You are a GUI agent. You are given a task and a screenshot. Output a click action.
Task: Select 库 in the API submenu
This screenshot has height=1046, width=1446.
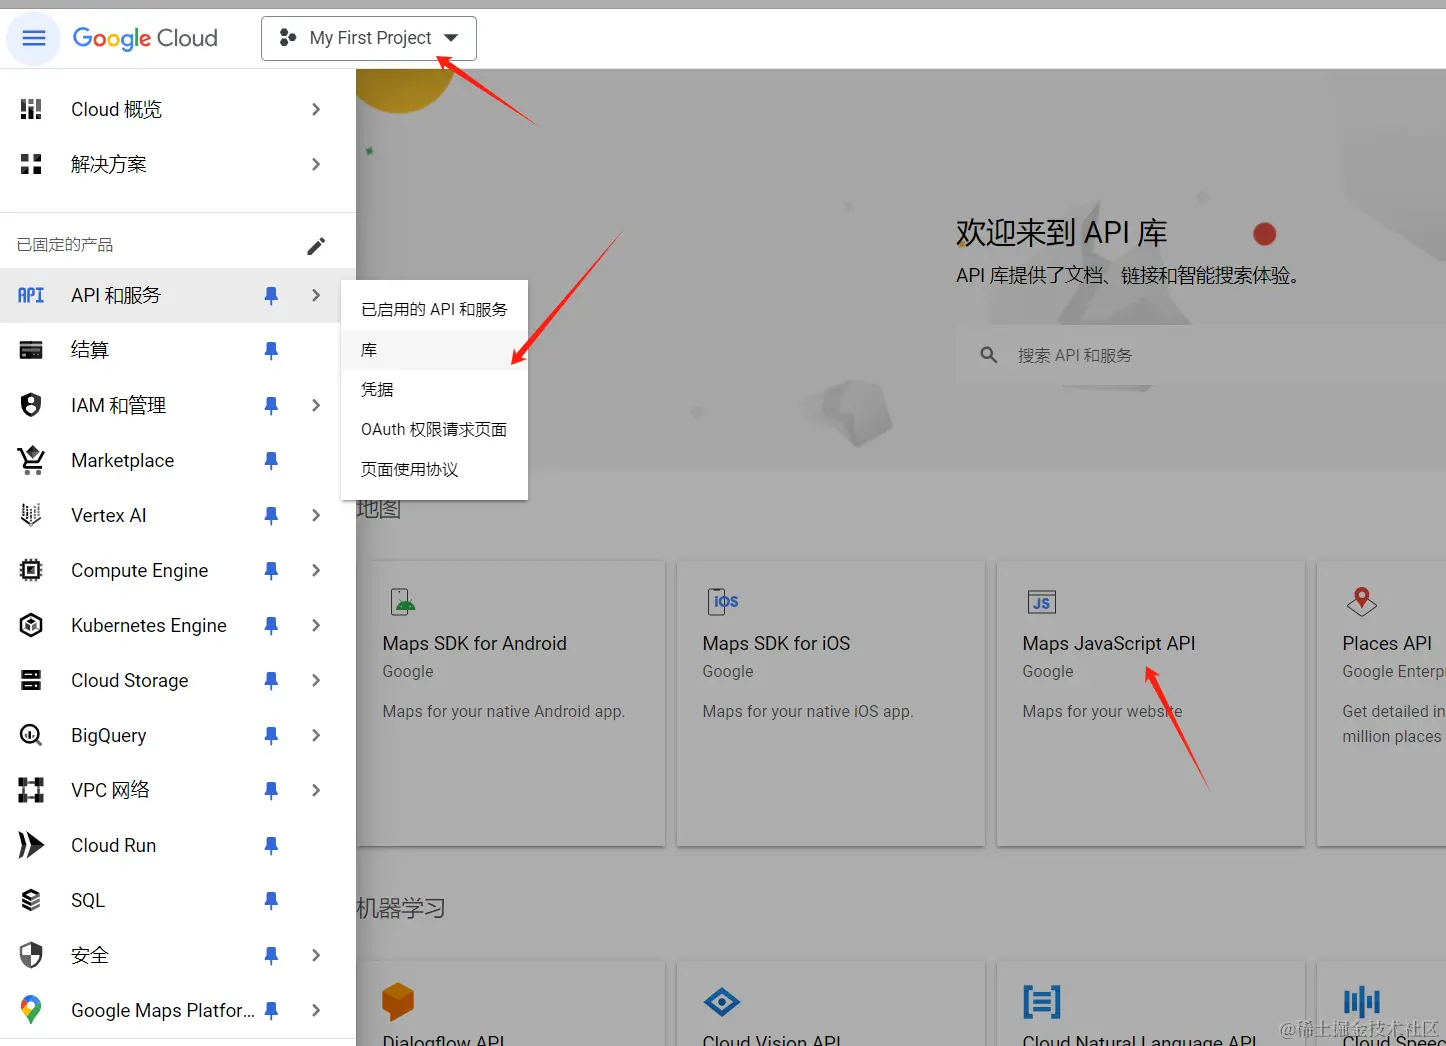(434, 350)
